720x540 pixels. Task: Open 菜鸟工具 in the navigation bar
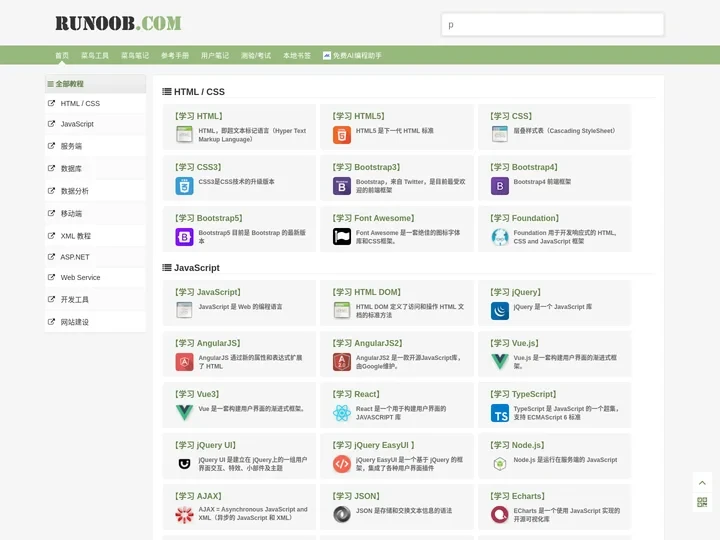[95, 56]
